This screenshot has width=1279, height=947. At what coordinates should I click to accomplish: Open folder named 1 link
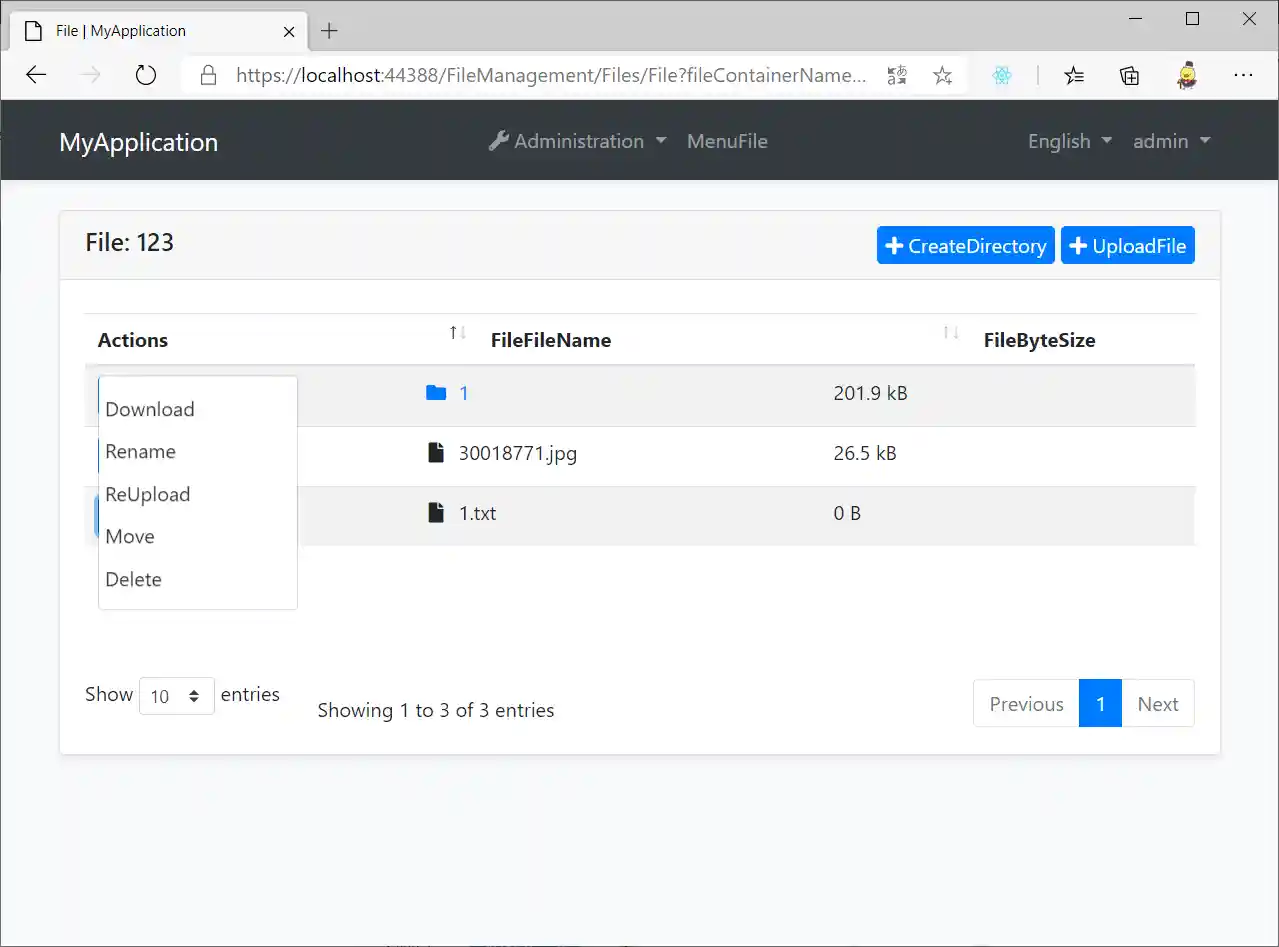coord(463,393)
